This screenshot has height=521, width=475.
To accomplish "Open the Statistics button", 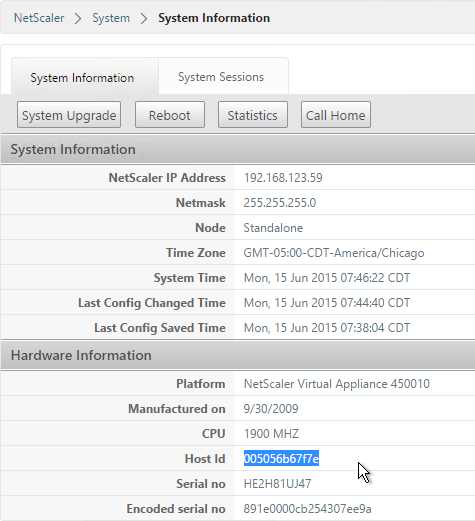I will coord(253,115).
